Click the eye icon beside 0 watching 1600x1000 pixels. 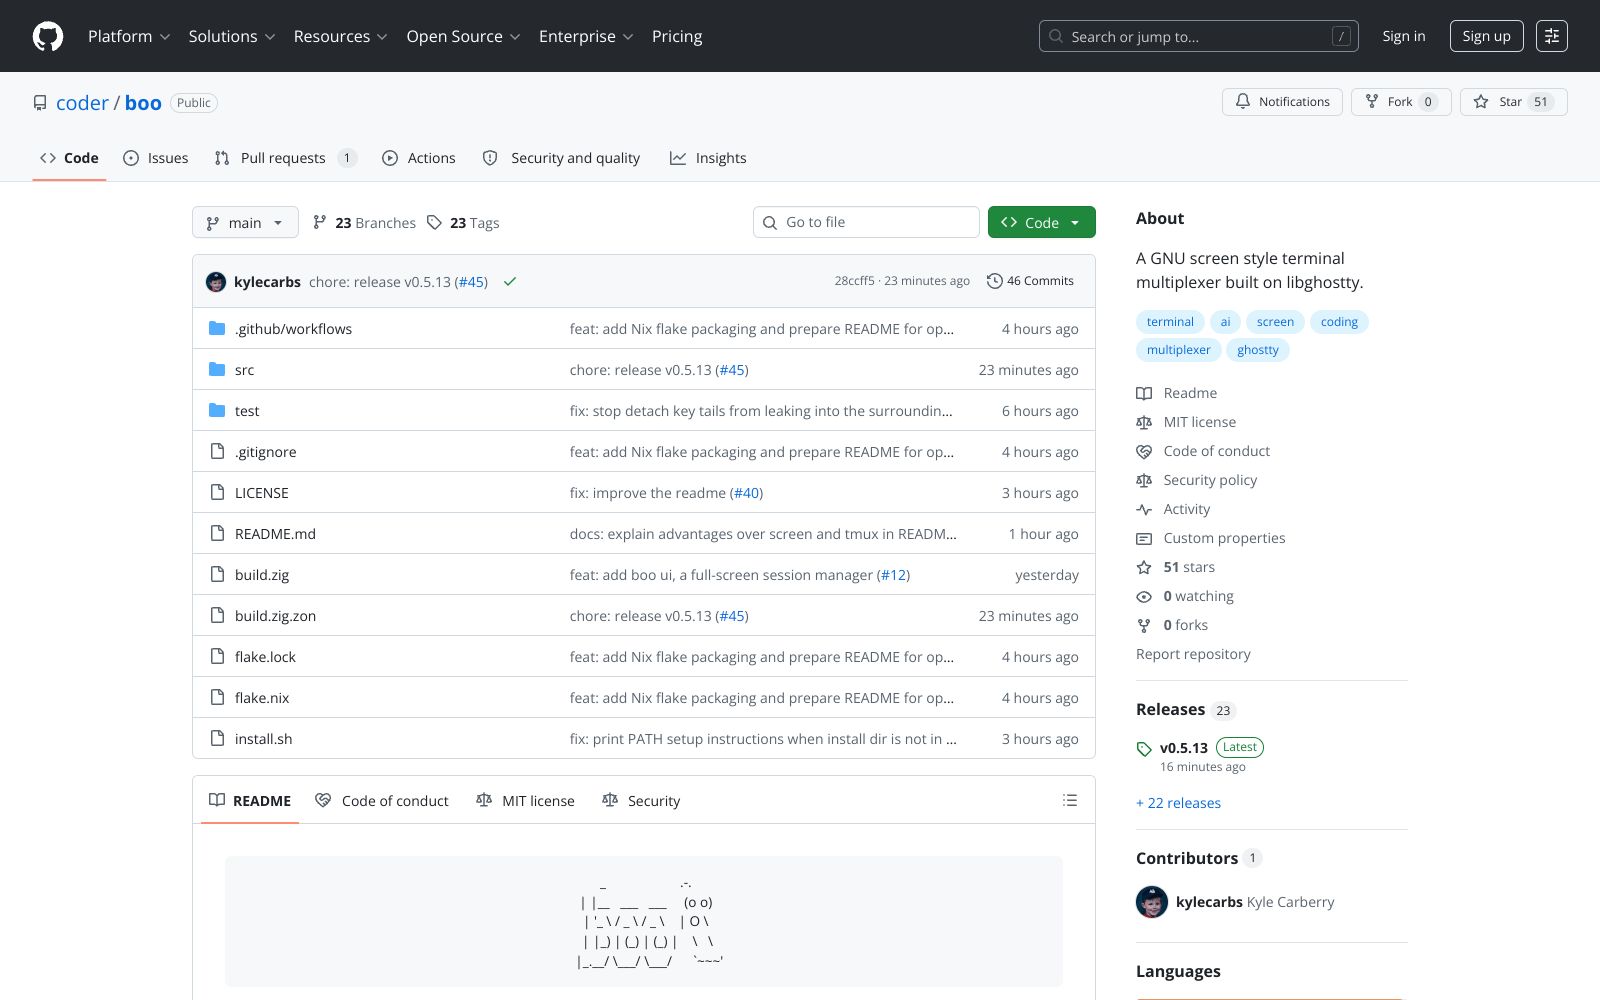pyautogui.click(x=1144, y=596)
